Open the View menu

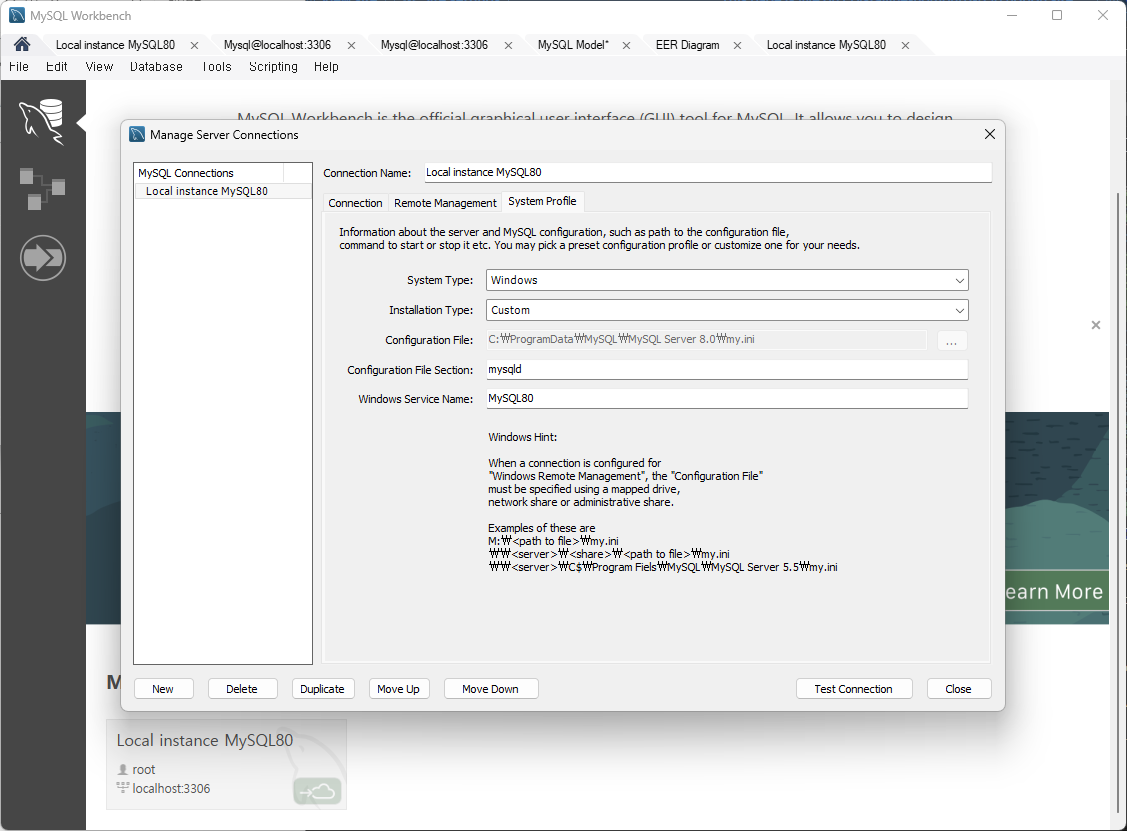(99, 67)
